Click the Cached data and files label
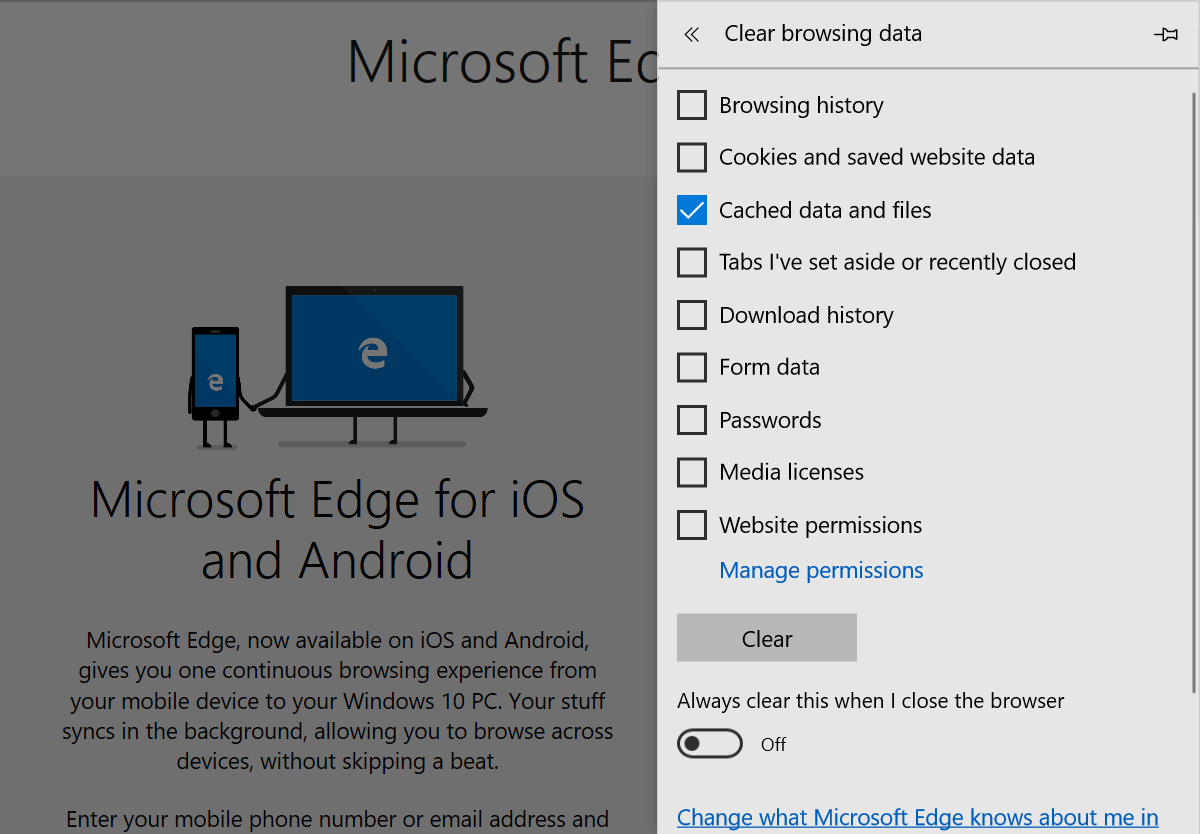The image size is (1200, 834). [825, 210]
